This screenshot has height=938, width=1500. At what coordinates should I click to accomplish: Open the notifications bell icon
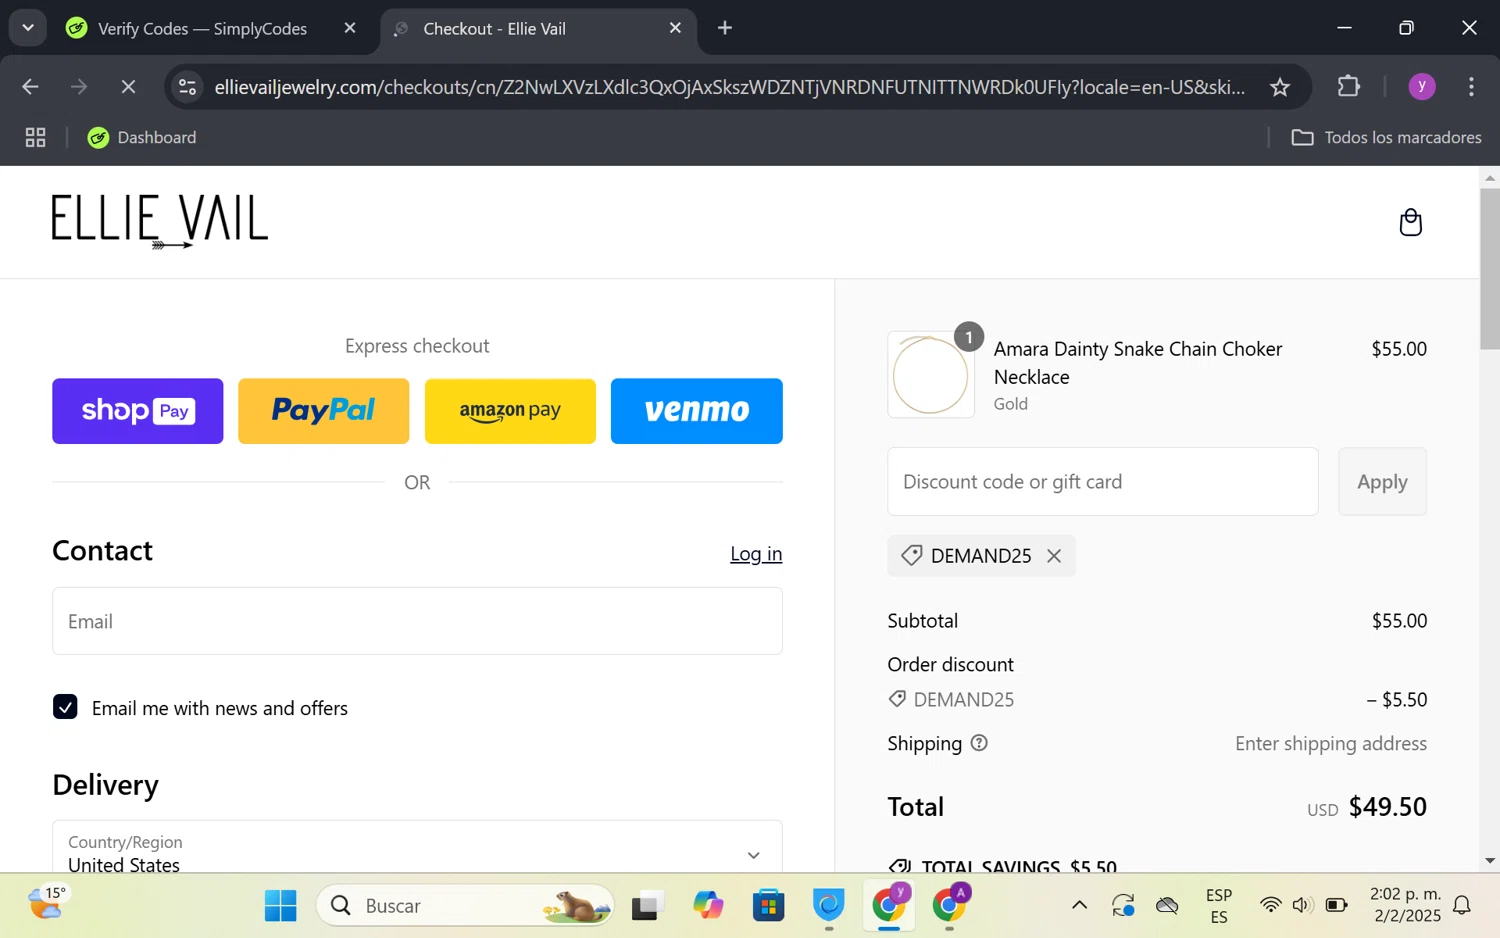(x=1462, y=906)
